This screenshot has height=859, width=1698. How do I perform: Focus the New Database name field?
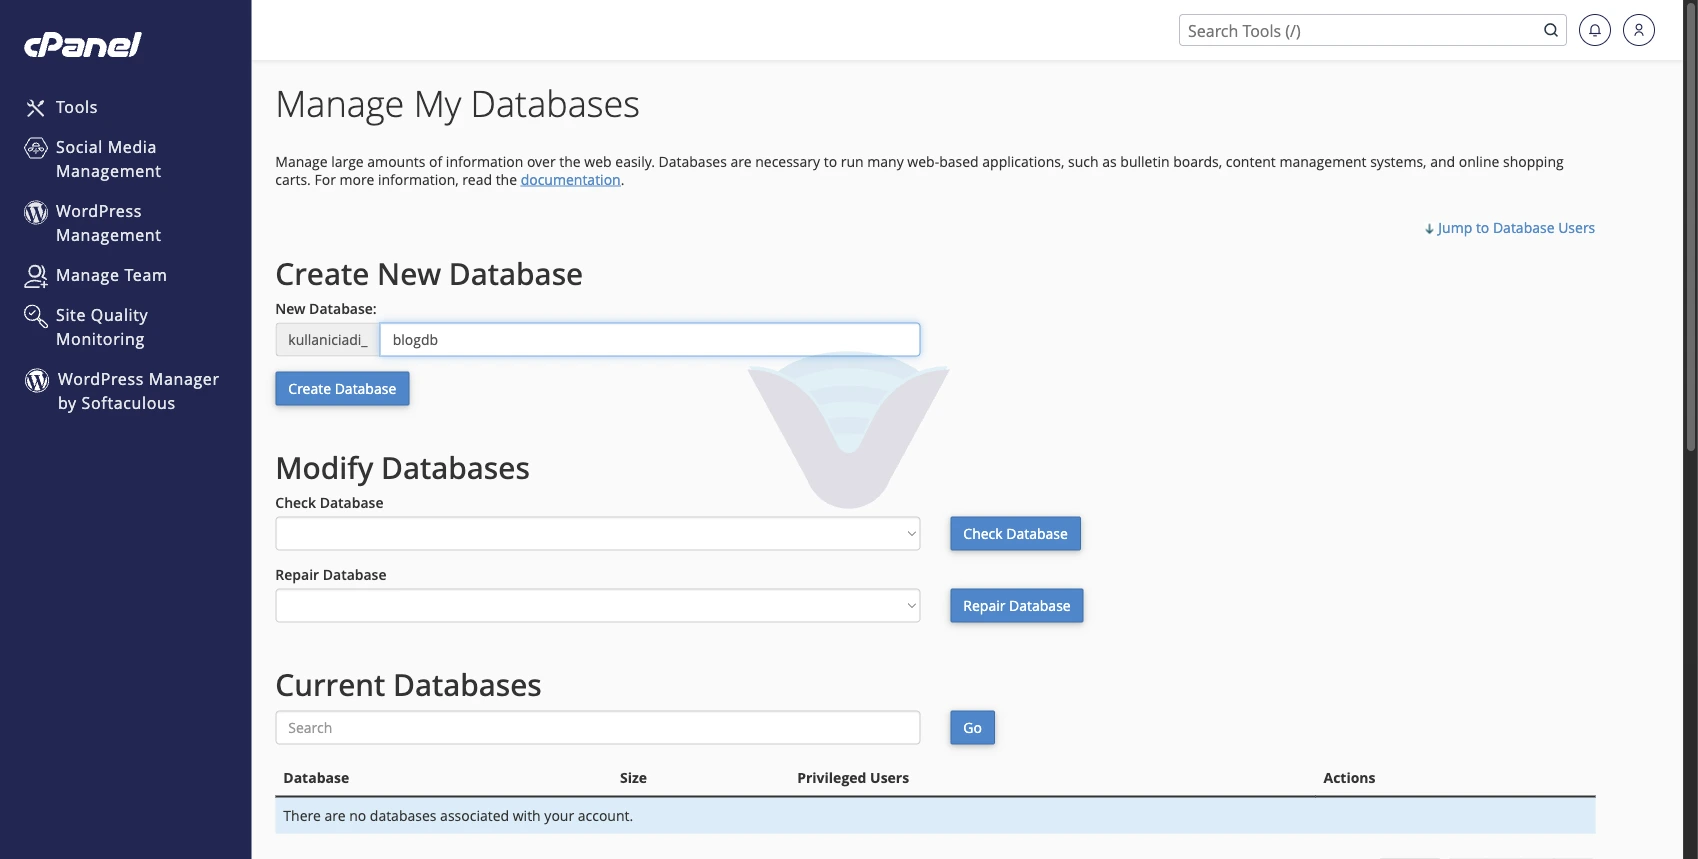tap(650, 340)
